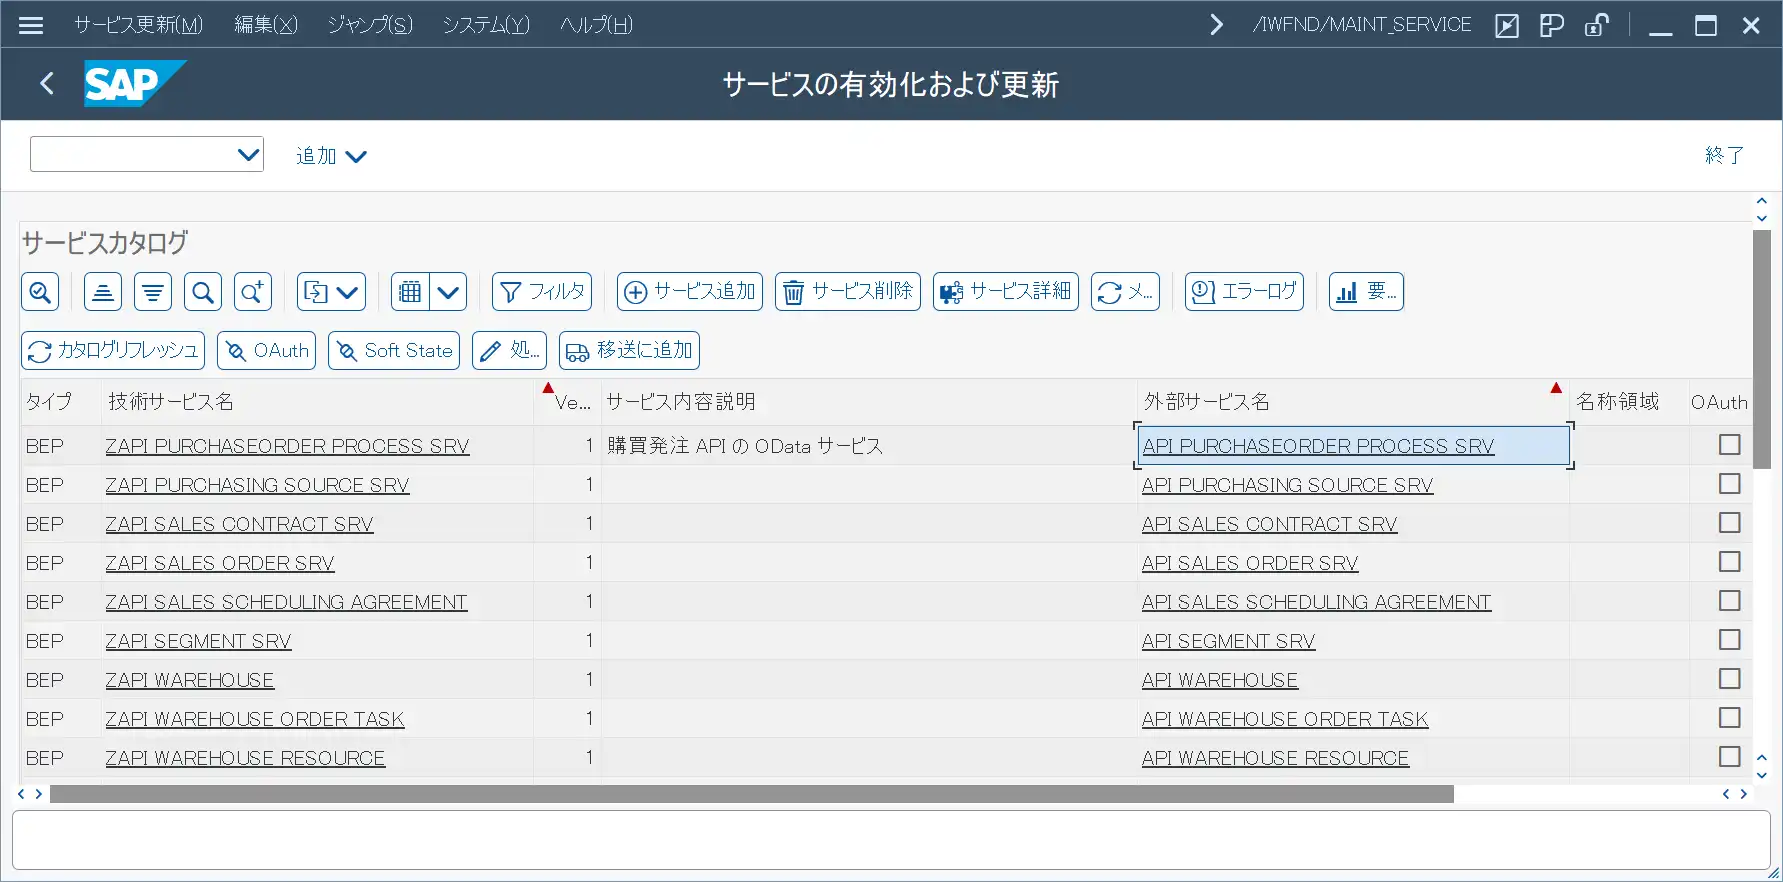
Task: Open API_SEGMENT_SRV external service link
Action: point(1228,641)
